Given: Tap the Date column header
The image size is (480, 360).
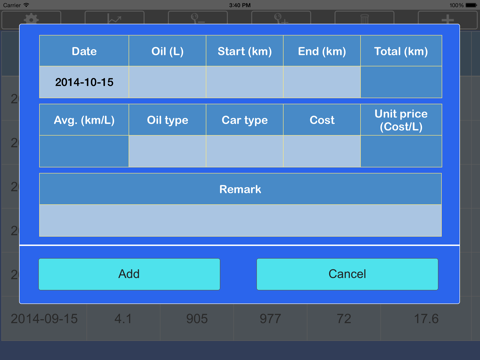Looking at the screenshot, I should 84,51.
